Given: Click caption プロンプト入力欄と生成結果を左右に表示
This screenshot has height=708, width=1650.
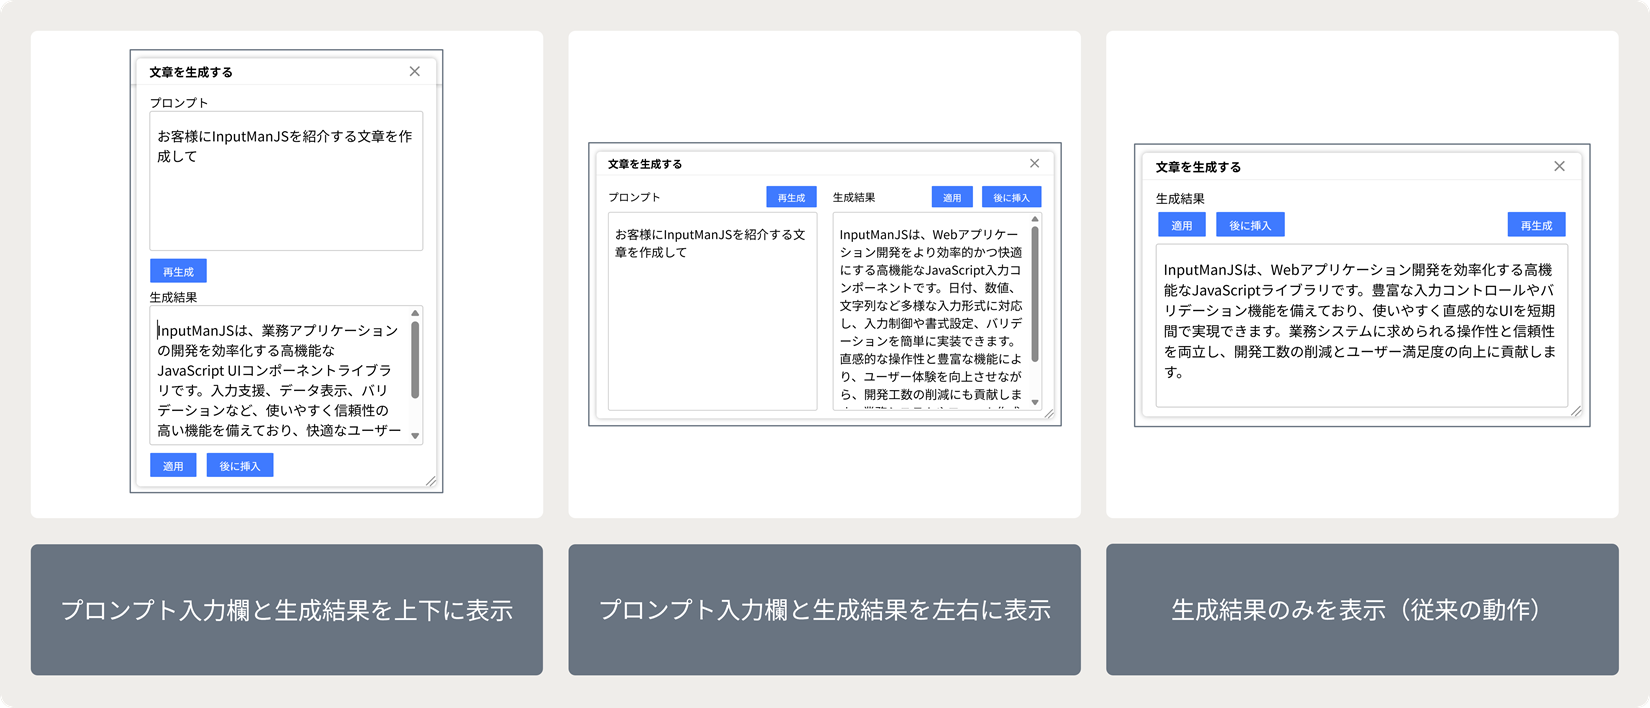Looking at the screenshot, I should point(824,610).
